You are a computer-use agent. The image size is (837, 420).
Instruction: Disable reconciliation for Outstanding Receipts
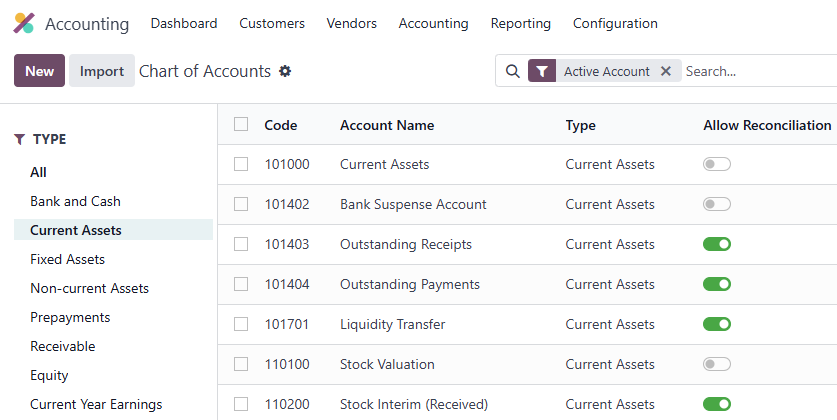click(x=716, y=244)
